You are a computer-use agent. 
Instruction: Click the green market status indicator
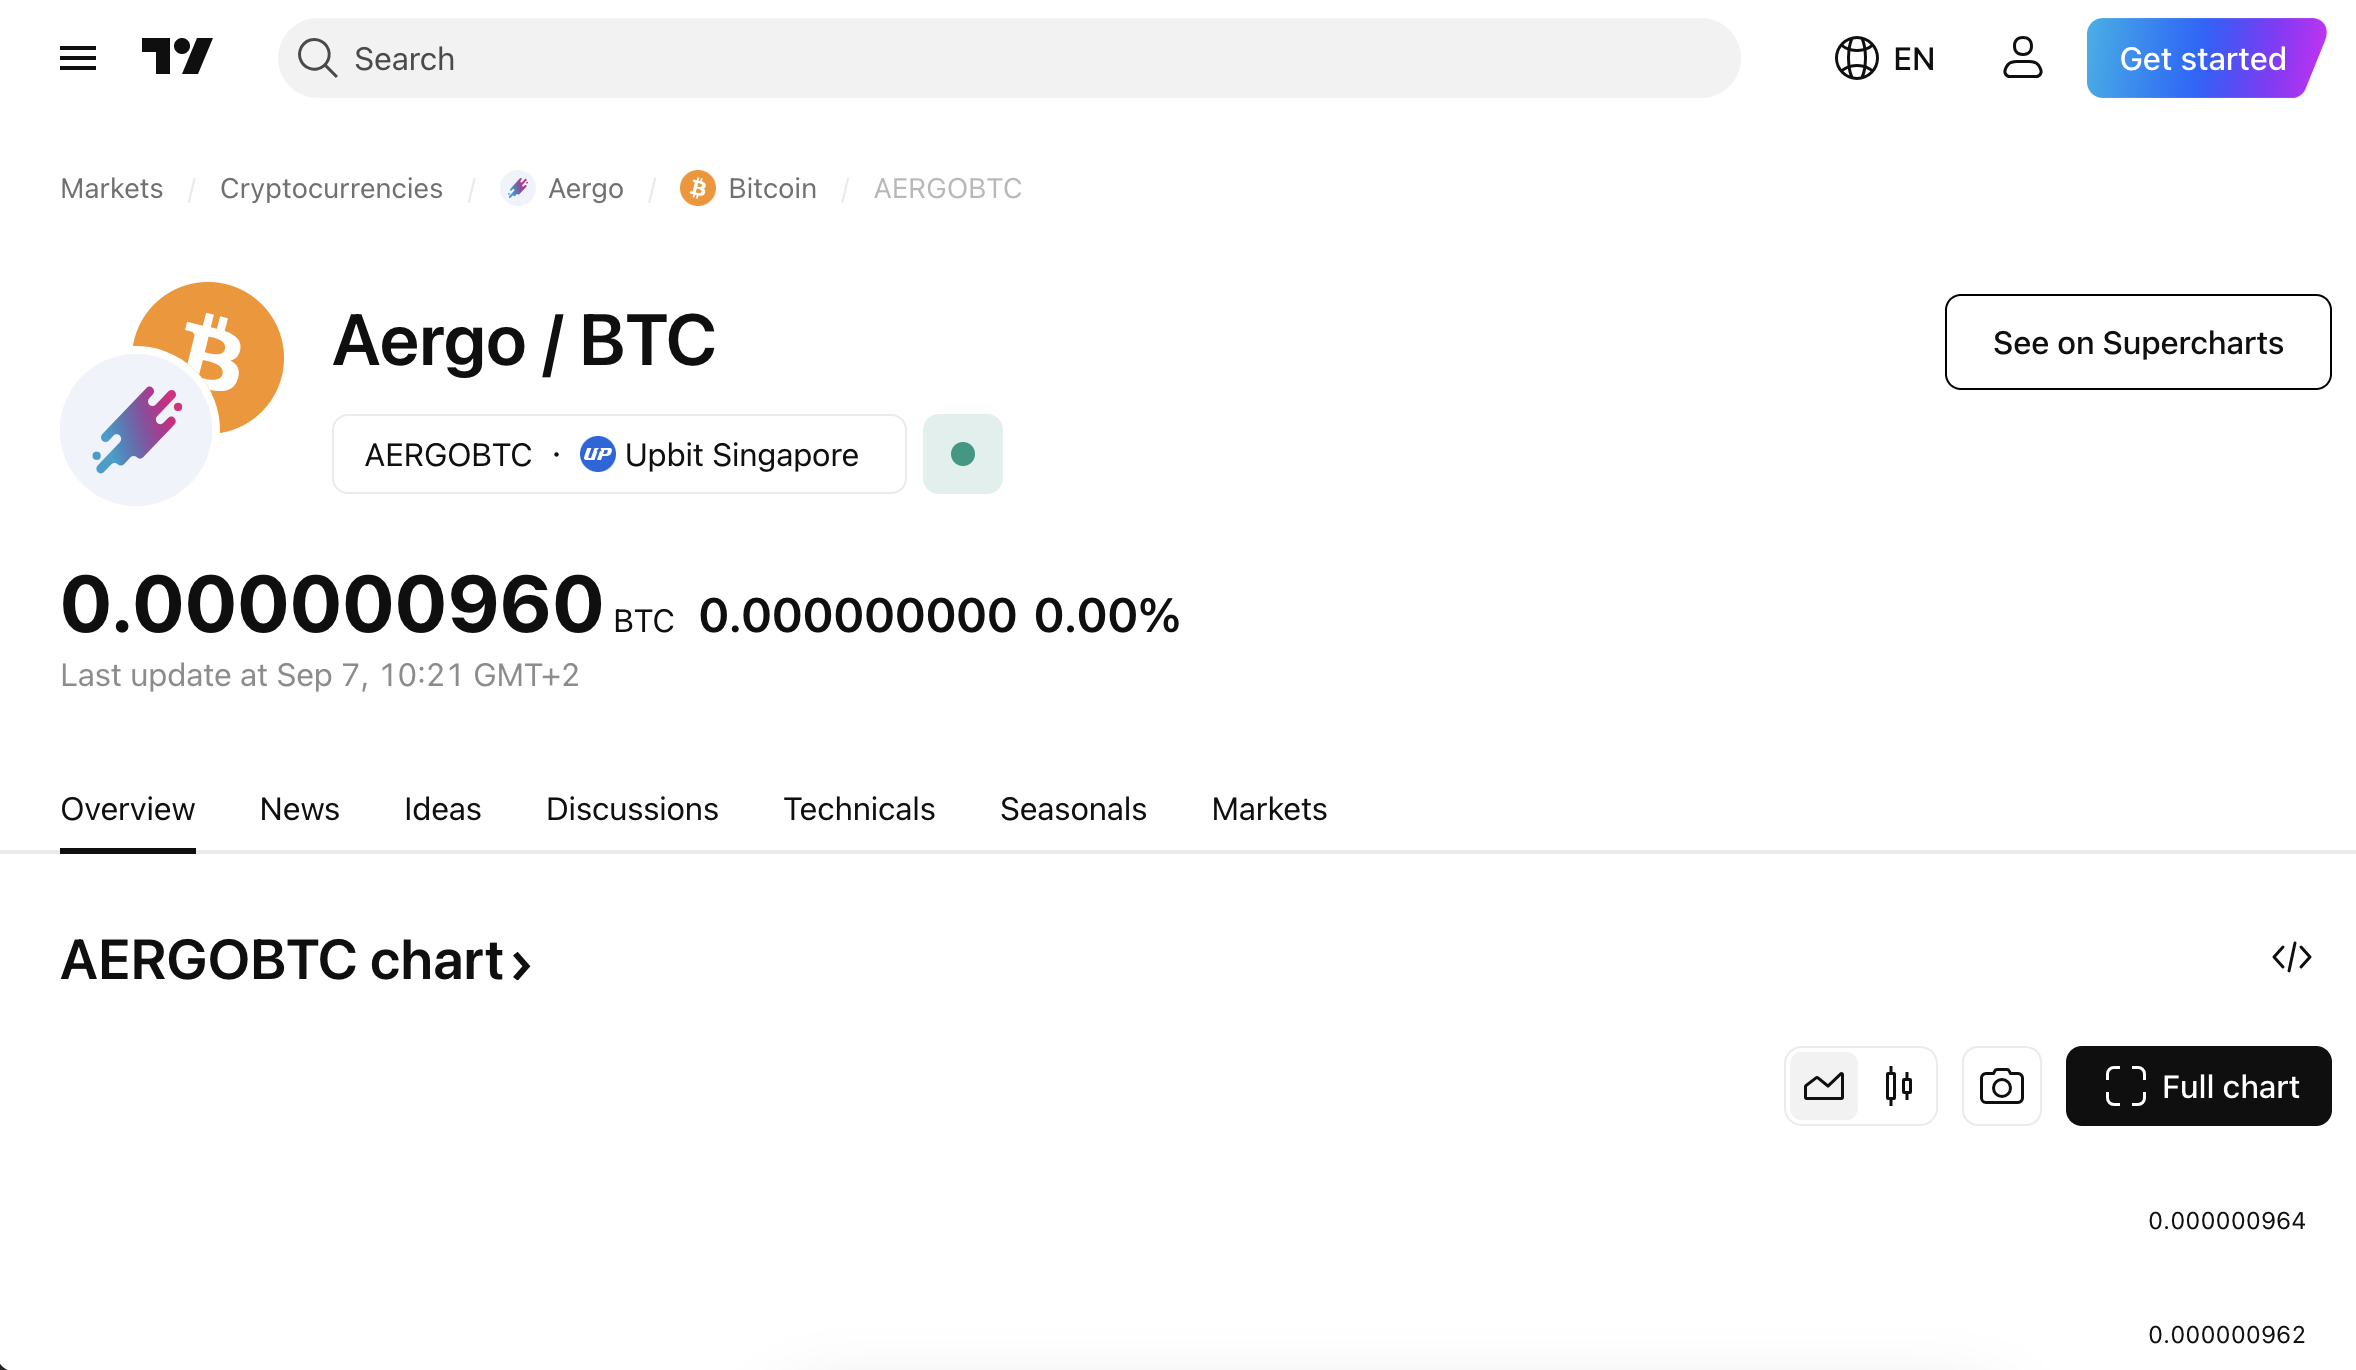(963, 454)
